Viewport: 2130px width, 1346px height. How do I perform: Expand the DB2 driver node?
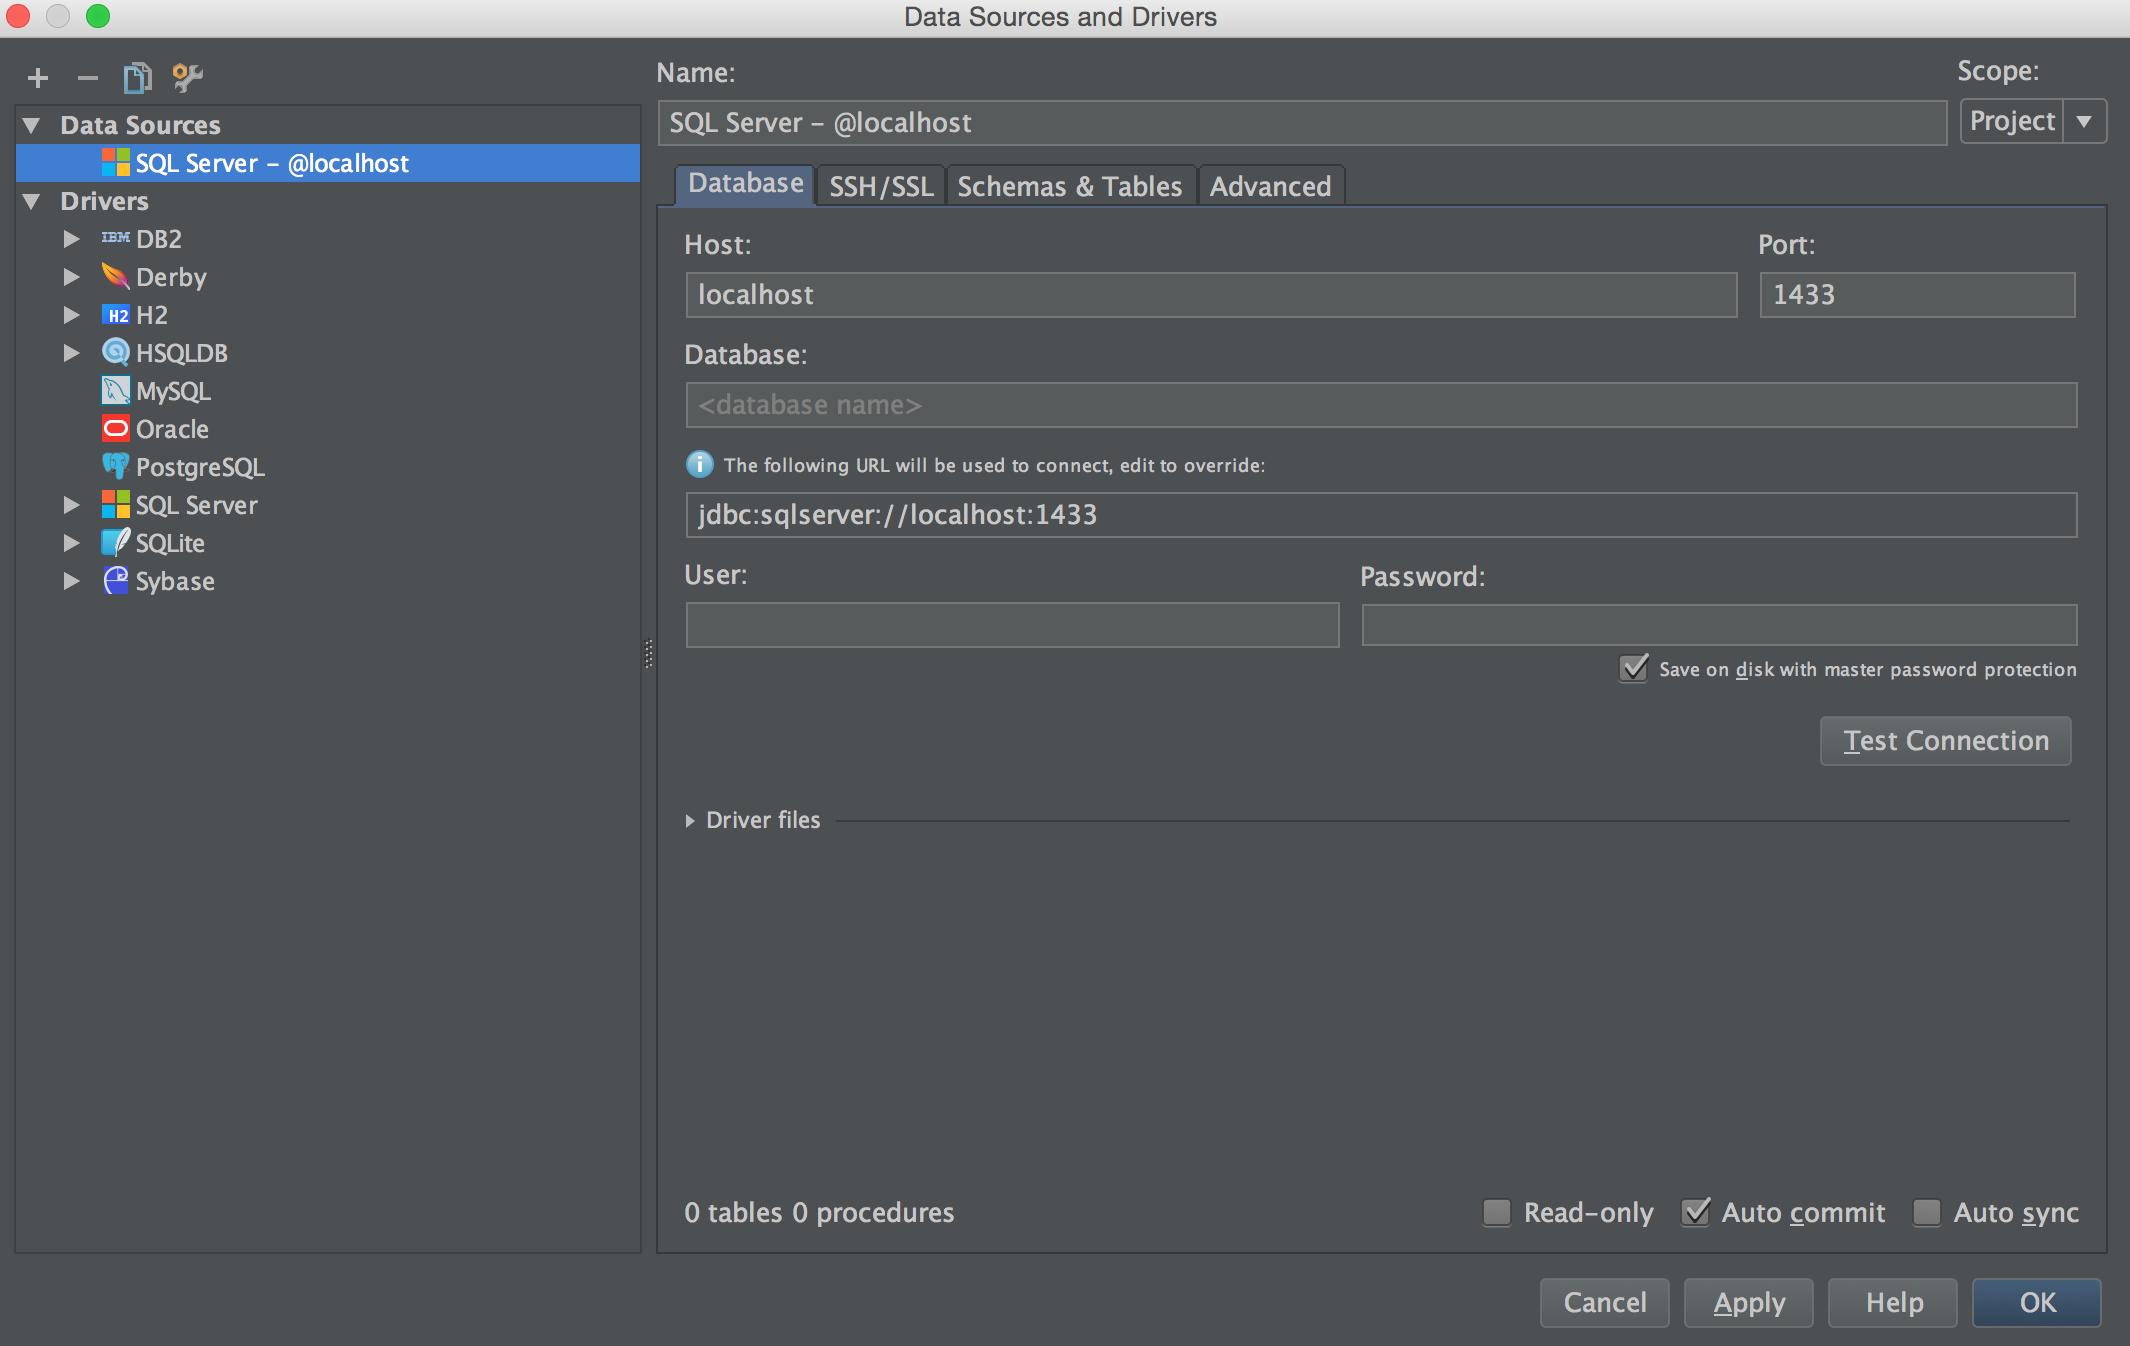[x=71, y=239]
